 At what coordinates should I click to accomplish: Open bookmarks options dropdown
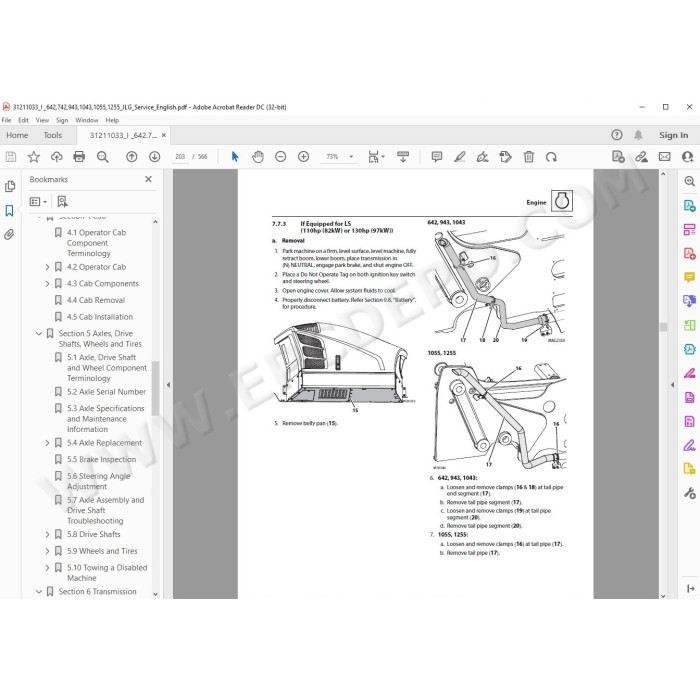(38, 202)
